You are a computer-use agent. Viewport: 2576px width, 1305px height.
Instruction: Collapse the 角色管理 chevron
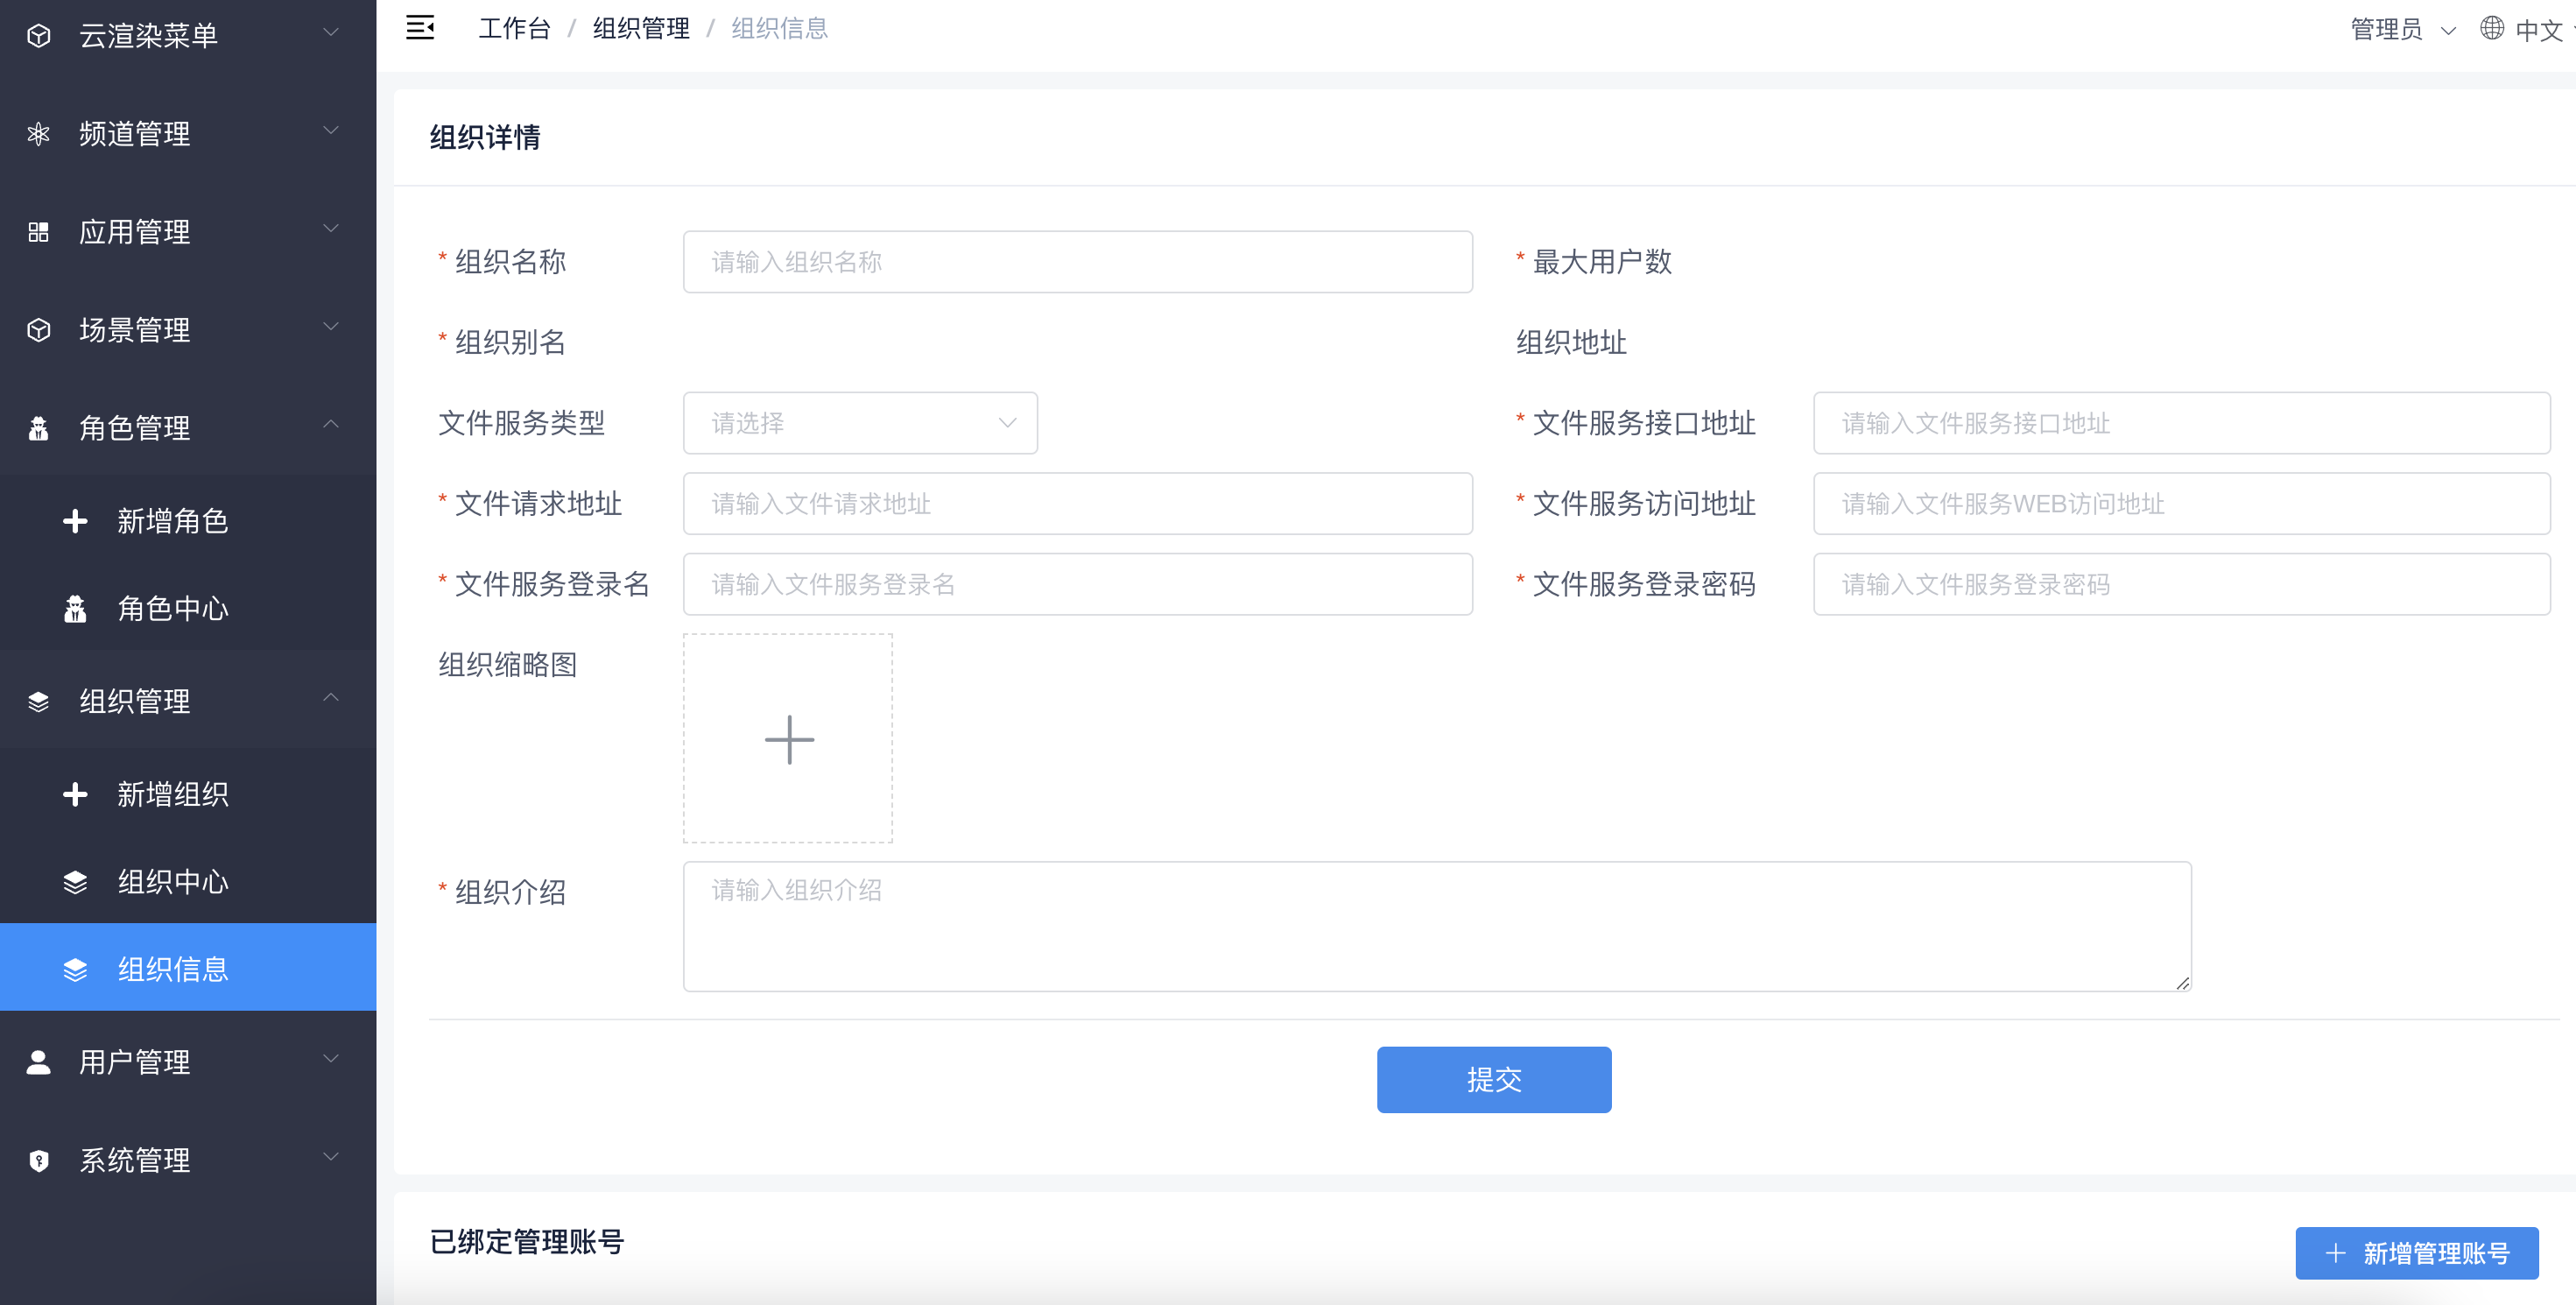coord(331,425)
